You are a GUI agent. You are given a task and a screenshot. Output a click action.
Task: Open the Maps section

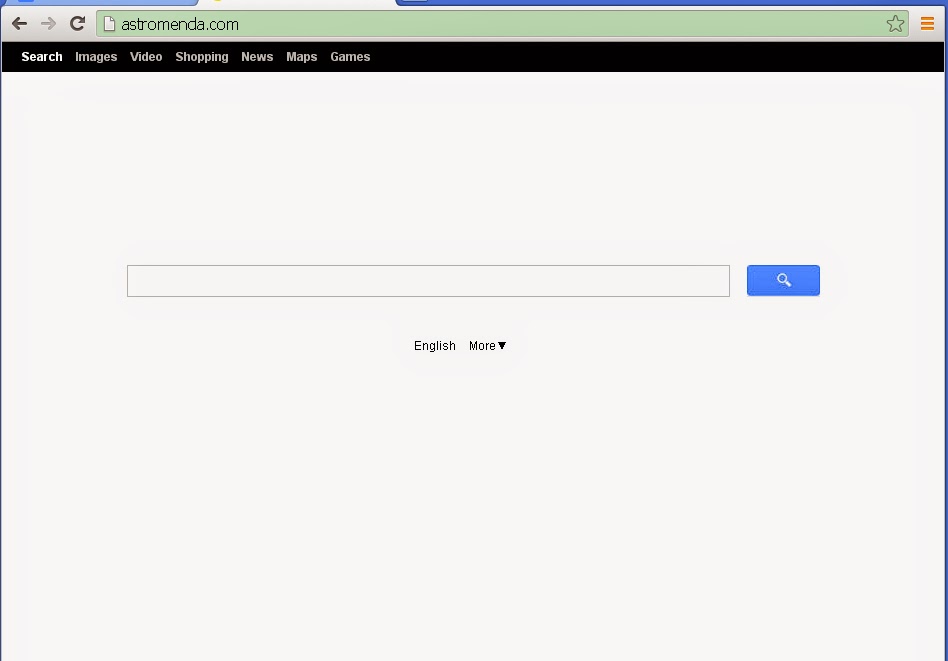pos(302,57)
